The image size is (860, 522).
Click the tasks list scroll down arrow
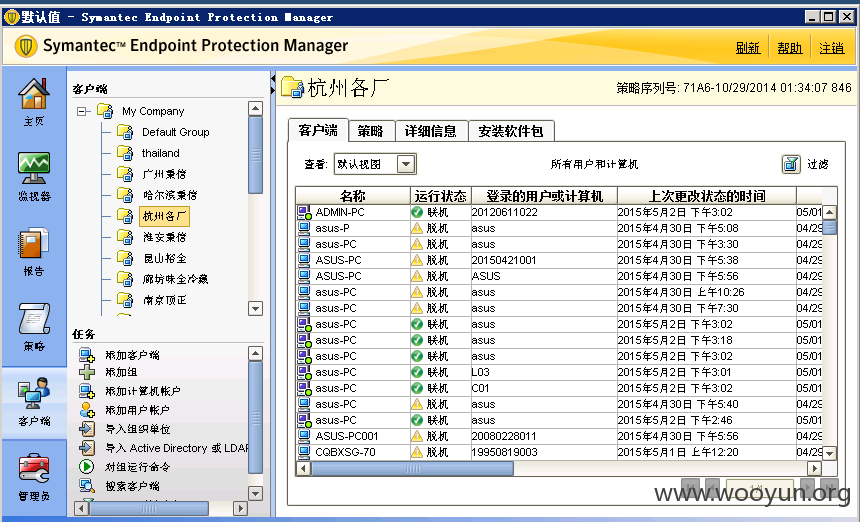point(255,493)
